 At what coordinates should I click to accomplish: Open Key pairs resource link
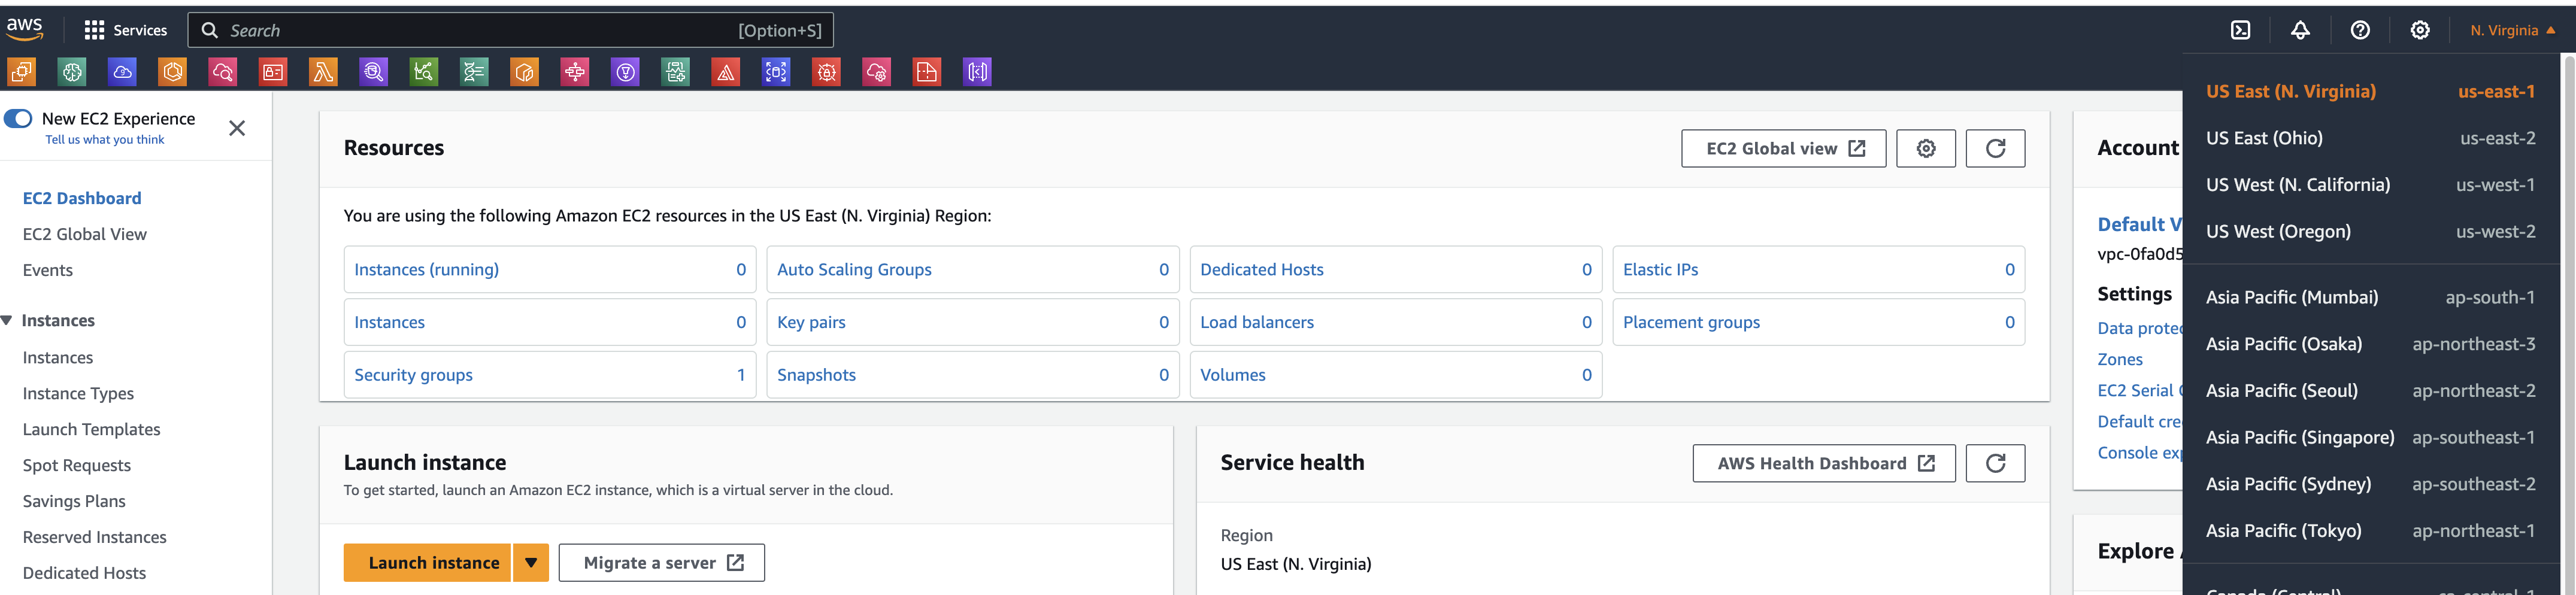(811, 322)
